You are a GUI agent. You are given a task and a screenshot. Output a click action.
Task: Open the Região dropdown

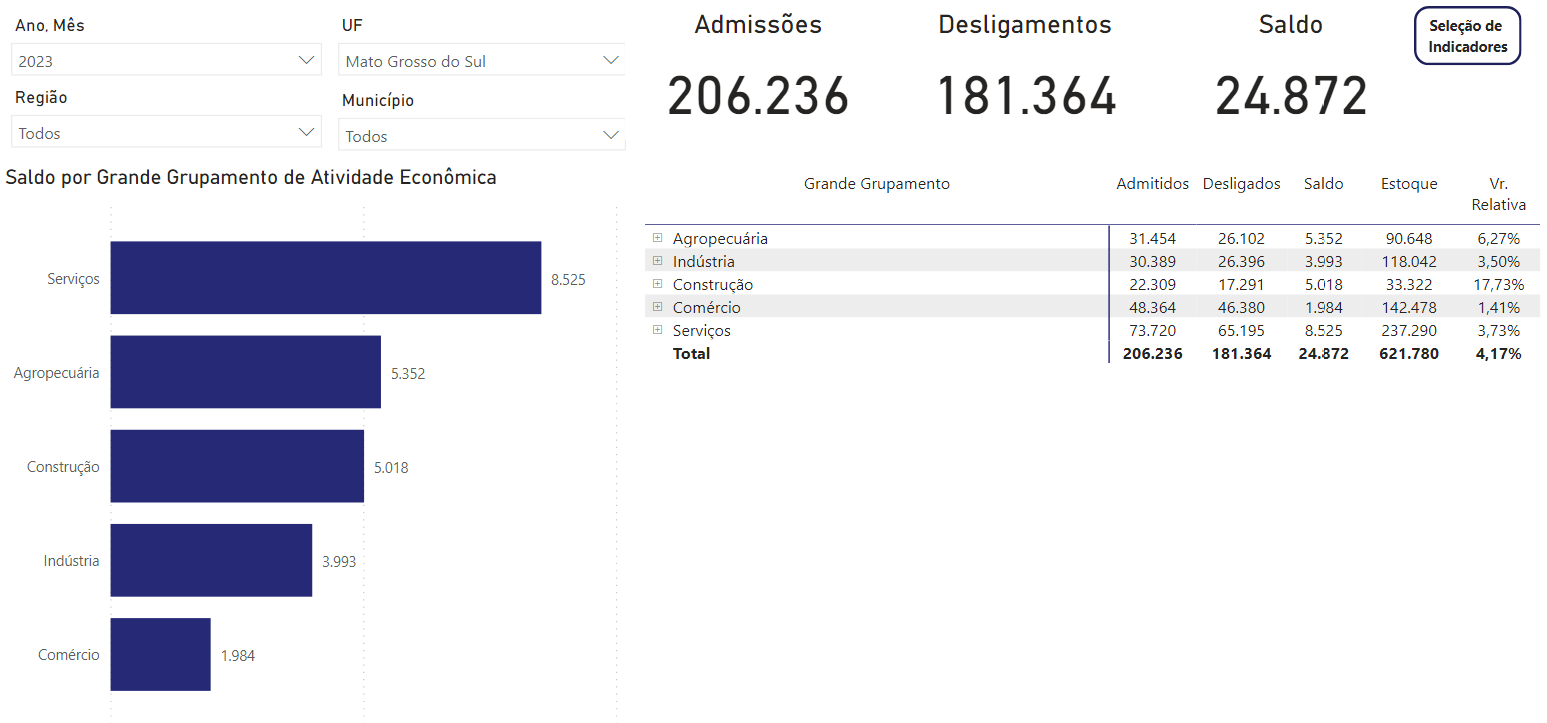click(x=166, y=133)
